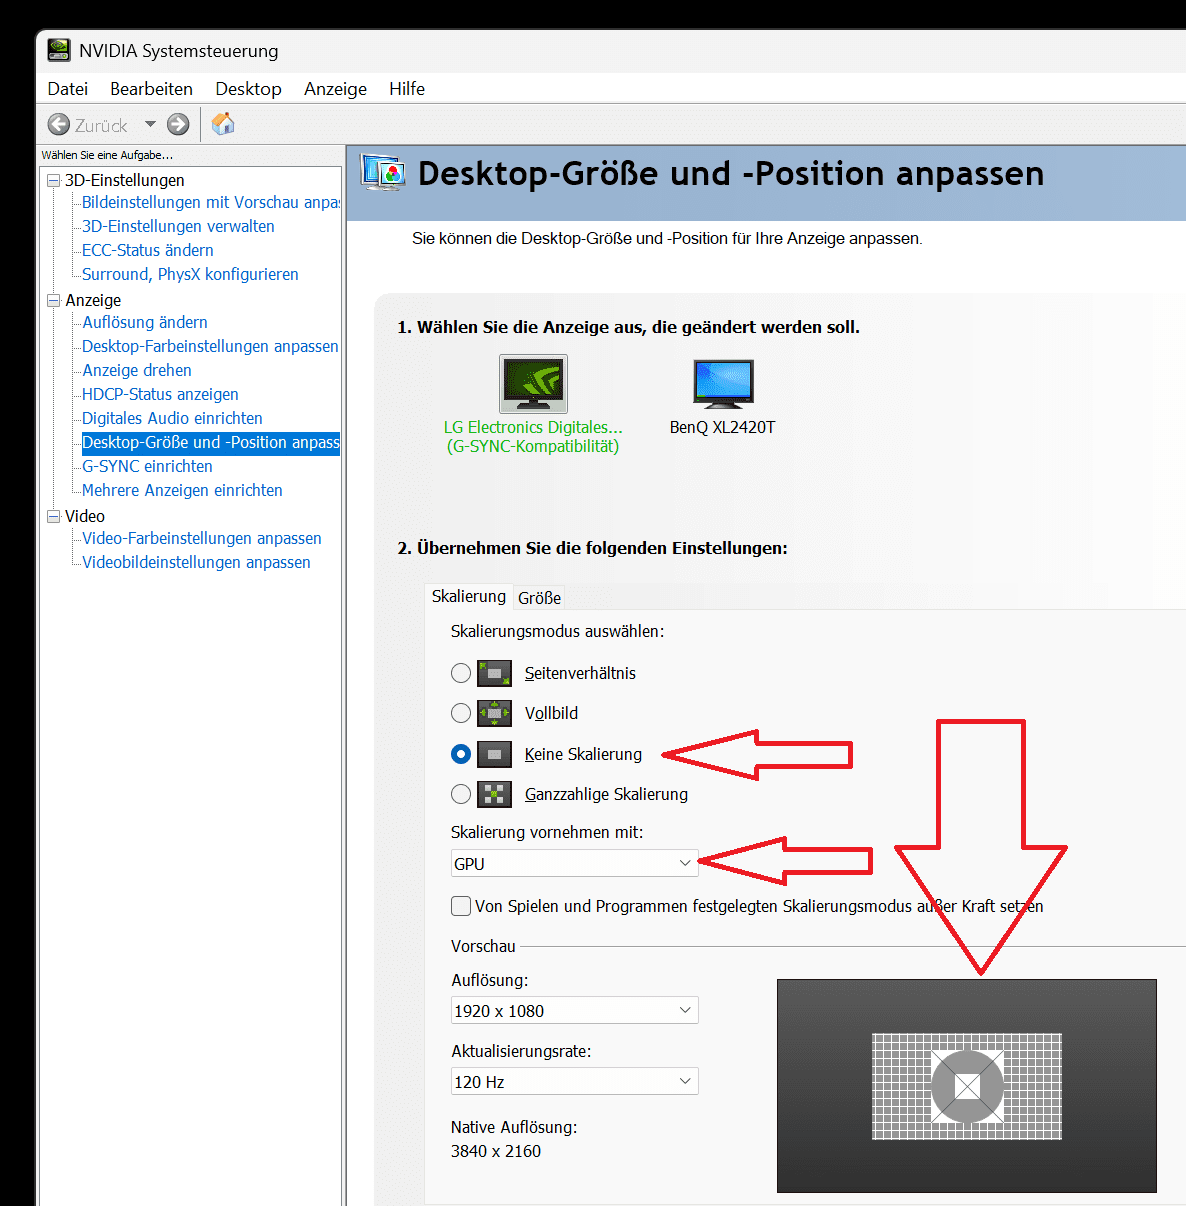Click the Zurück label text

(x=101, y=125)
